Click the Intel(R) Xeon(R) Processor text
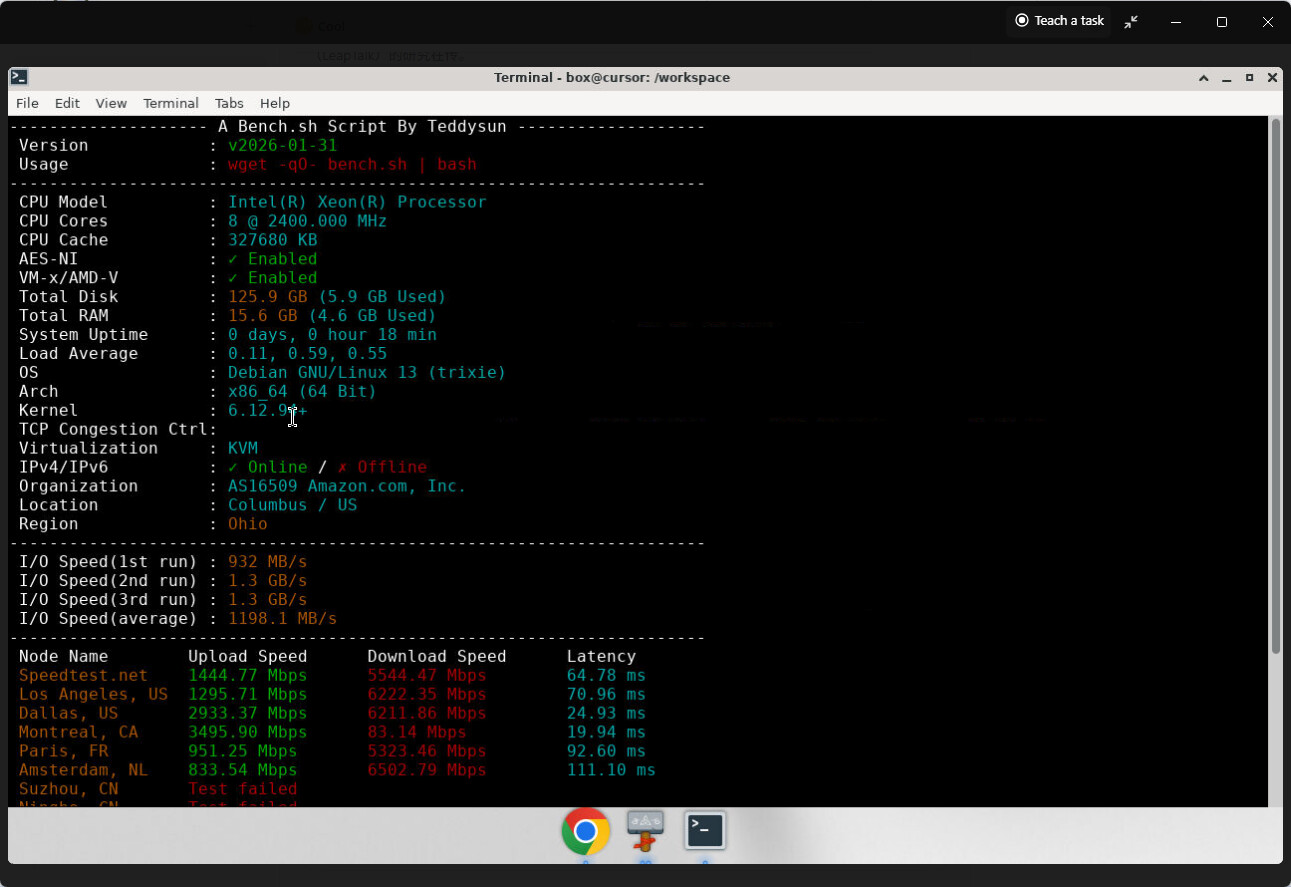Image resolution: width=1291 pixels, height=887 pixels. [357, 202]
